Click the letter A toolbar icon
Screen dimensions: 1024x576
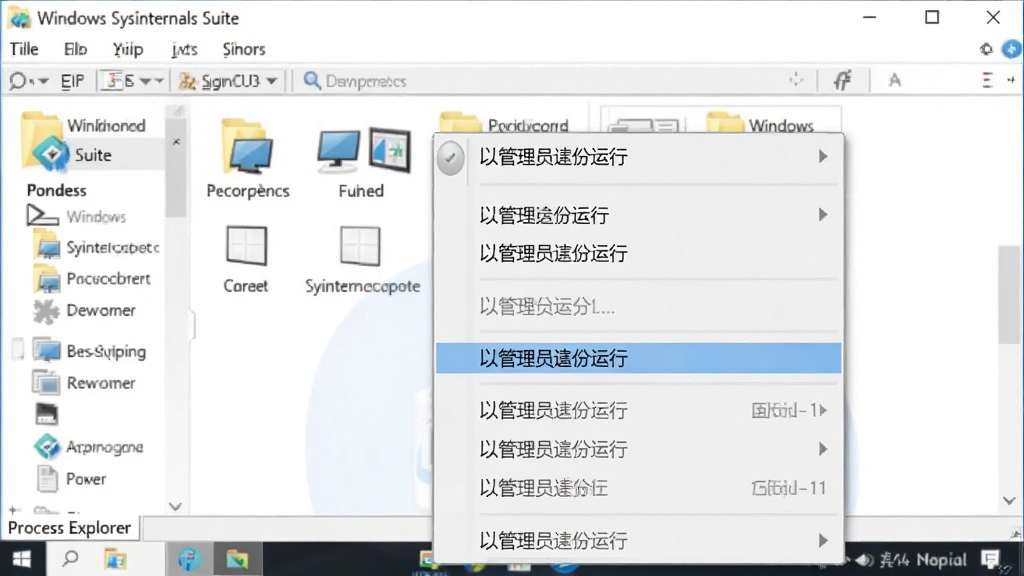(895, 80)
